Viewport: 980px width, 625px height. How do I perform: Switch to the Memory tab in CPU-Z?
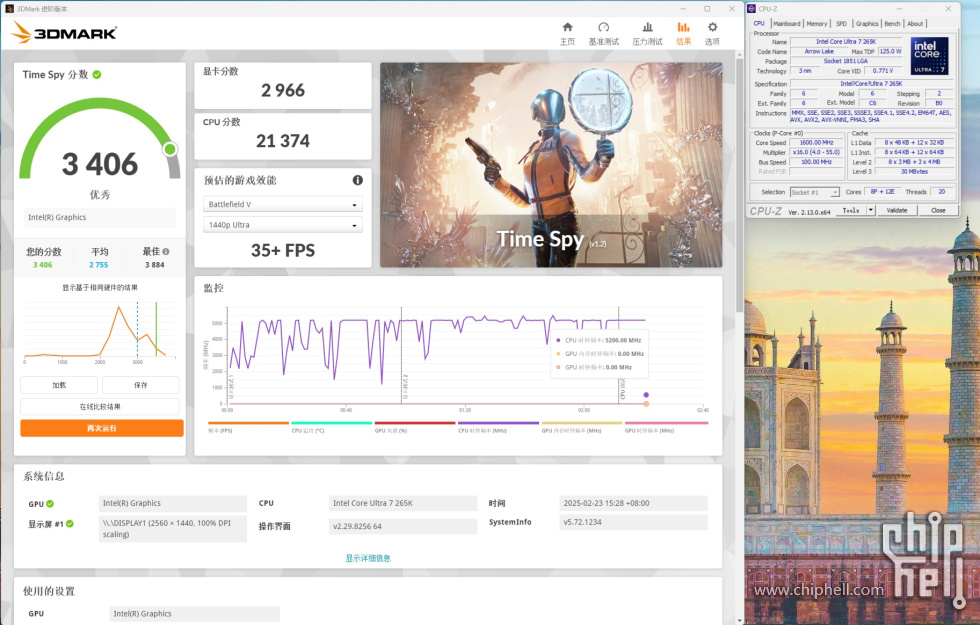click(x=817, y=24)
